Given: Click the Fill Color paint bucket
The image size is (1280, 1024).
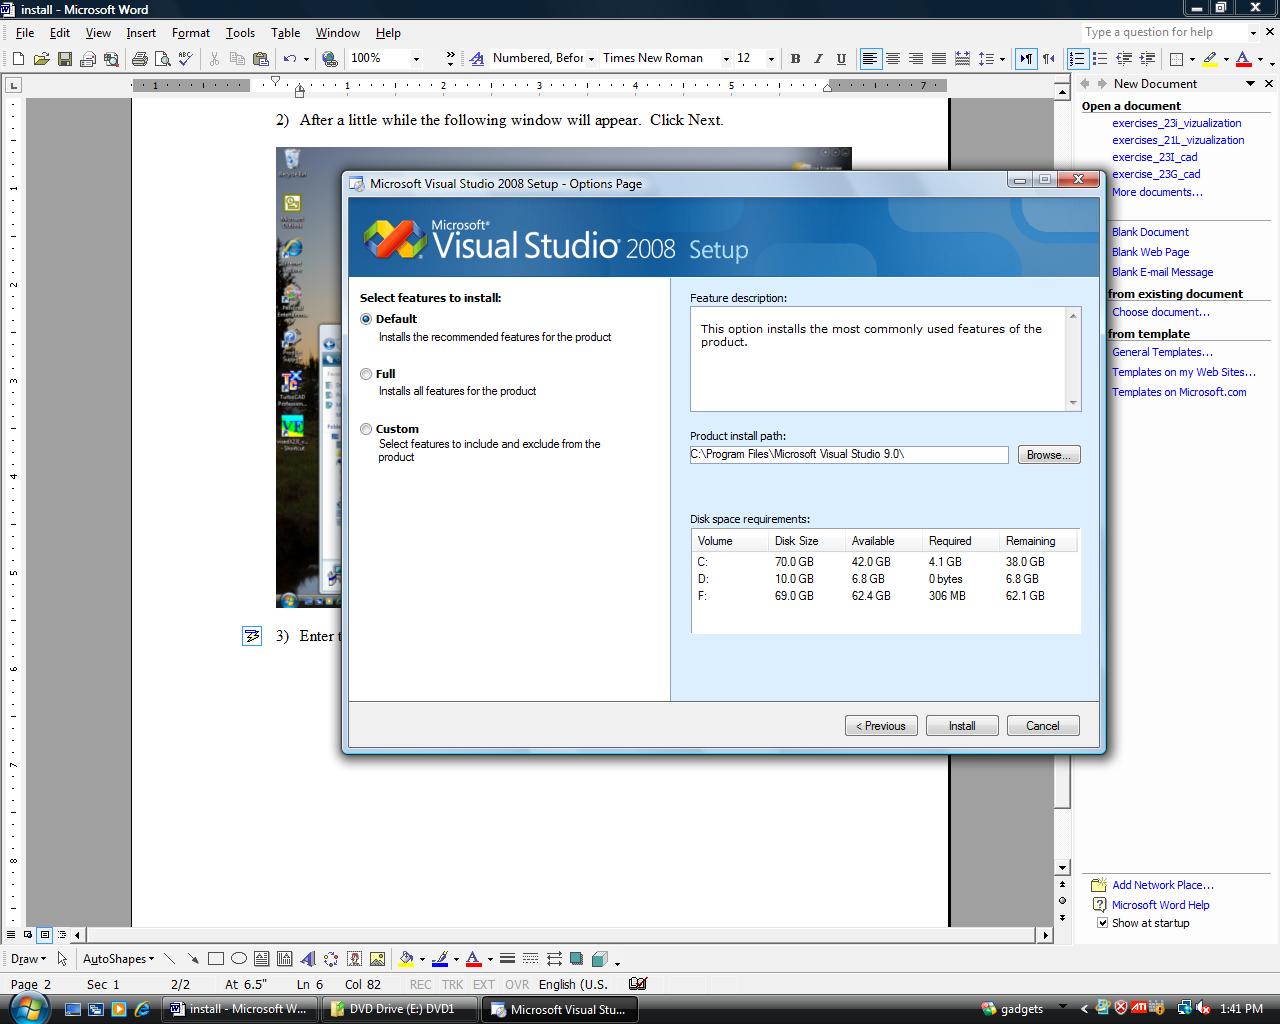Looking at the screenshot, I should (406, 959).
